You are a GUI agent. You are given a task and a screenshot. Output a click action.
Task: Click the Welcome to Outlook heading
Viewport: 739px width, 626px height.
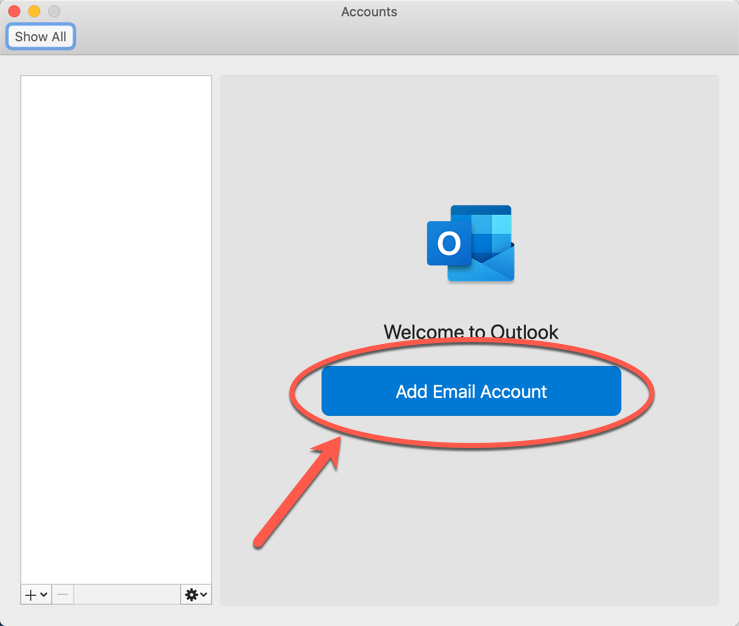(470, 332)
